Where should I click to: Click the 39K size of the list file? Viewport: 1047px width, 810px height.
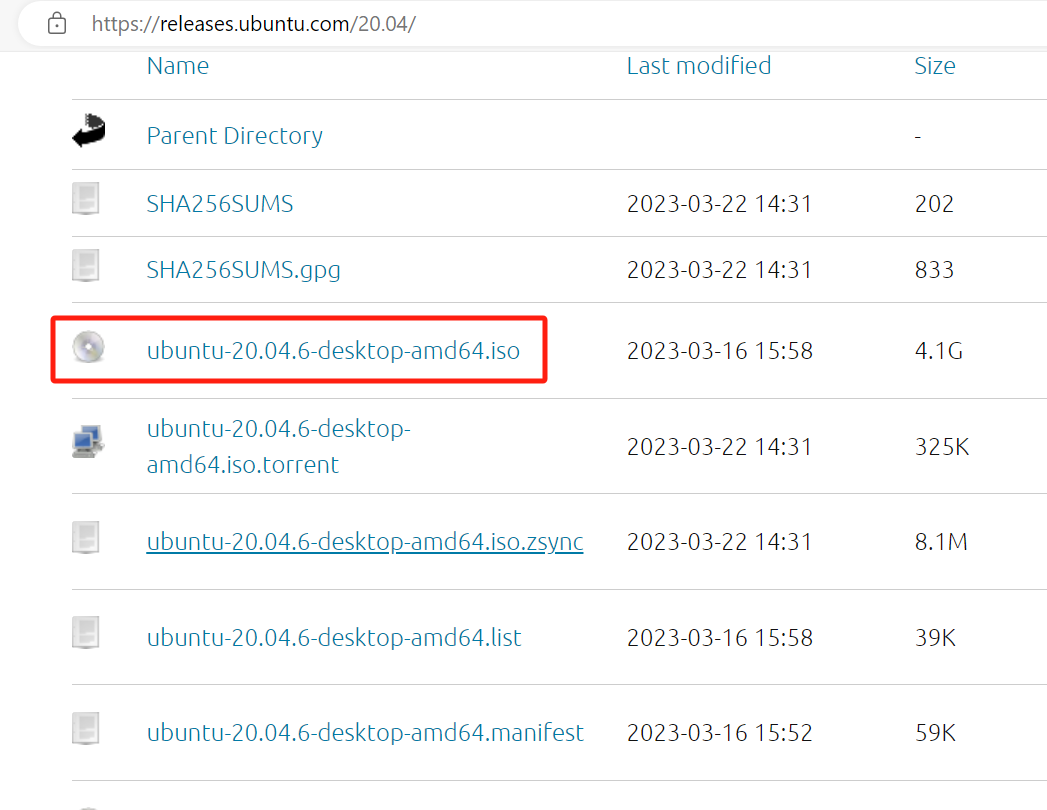pos(935,638)
